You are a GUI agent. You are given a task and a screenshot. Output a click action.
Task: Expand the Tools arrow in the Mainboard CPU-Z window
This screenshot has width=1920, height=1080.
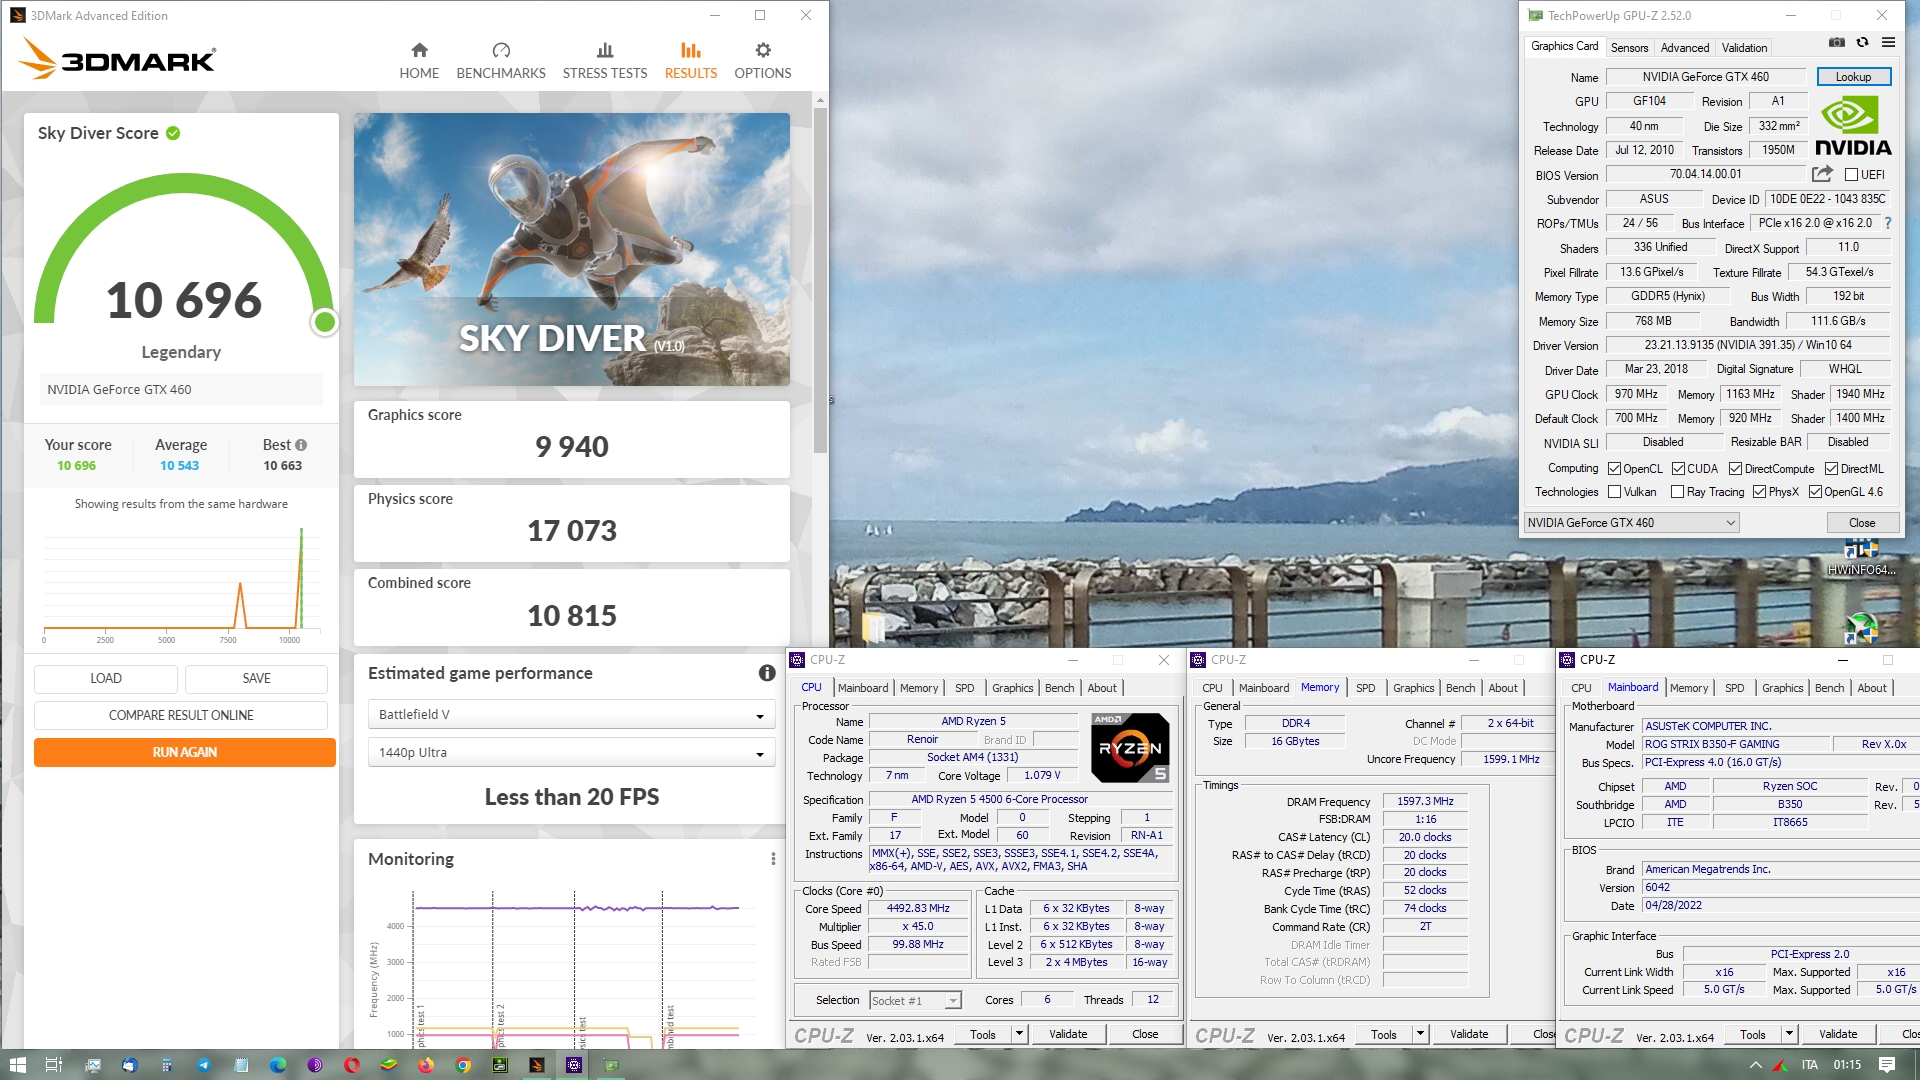click(1789, 1034)
